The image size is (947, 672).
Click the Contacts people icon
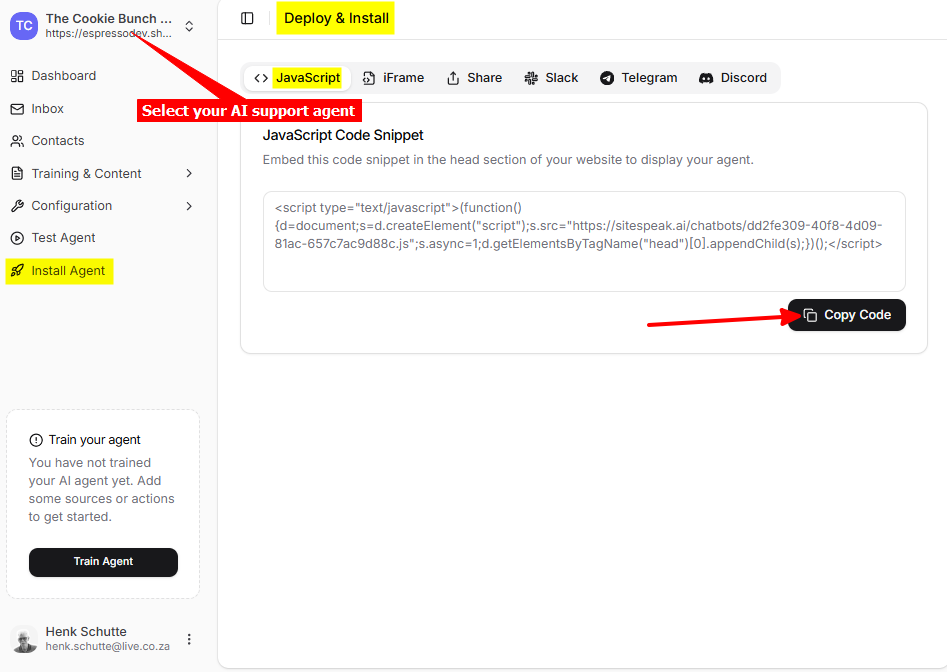[17, 141]
